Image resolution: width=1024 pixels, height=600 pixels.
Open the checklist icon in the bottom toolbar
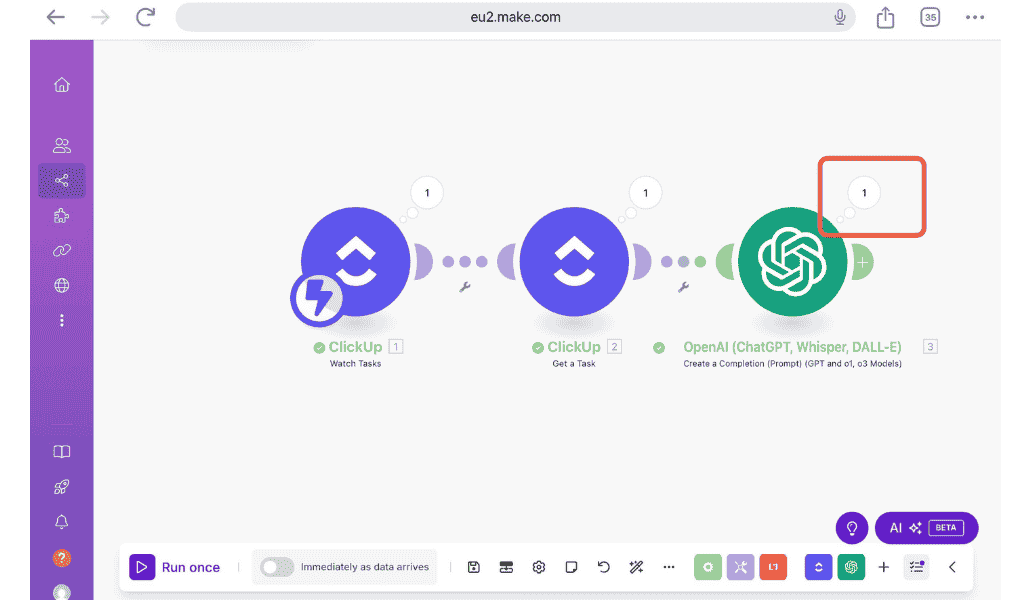coord(917,567)
